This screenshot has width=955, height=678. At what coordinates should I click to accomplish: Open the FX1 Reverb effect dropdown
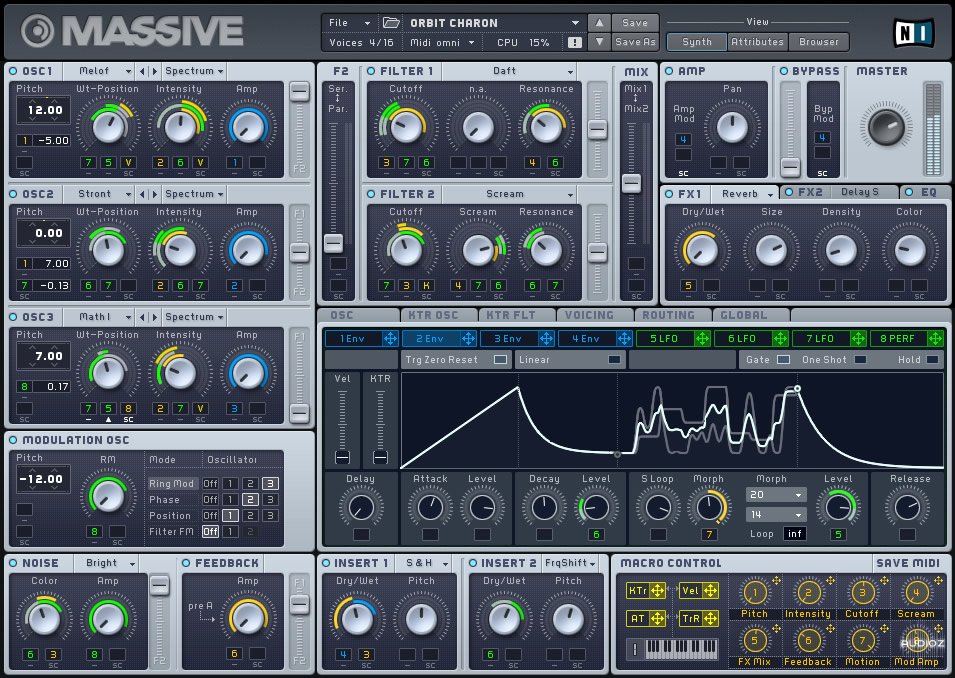(x=744, y=194)
